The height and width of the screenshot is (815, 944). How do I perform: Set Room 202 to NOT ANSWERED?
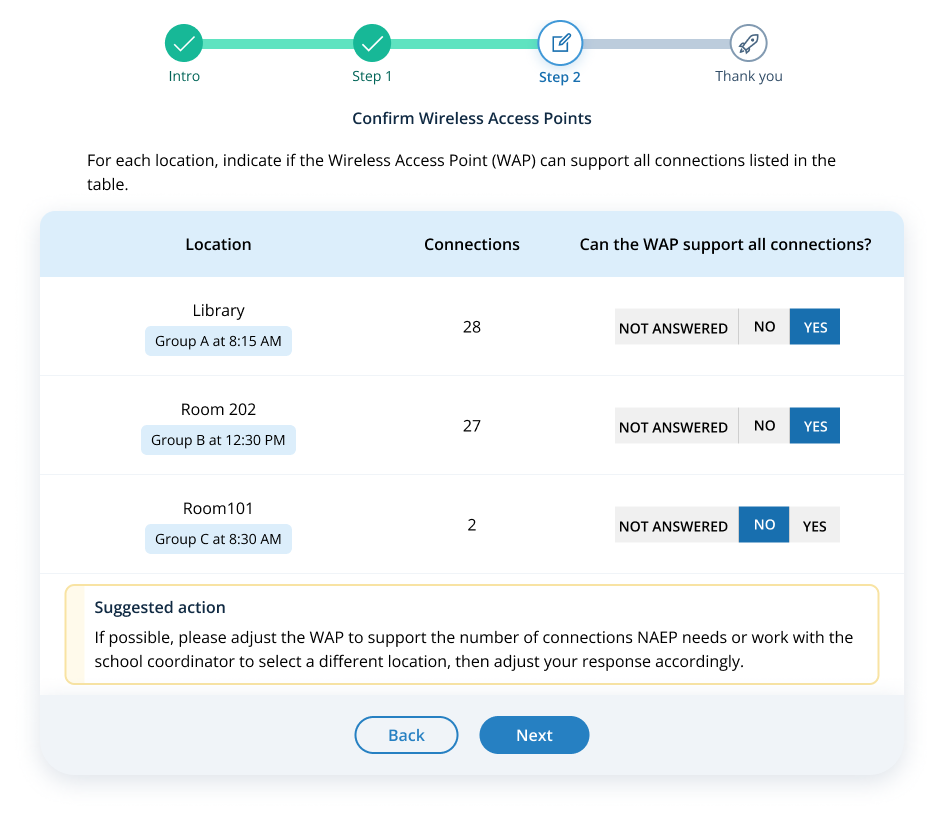pyautogui.click(x=674, y=427)
